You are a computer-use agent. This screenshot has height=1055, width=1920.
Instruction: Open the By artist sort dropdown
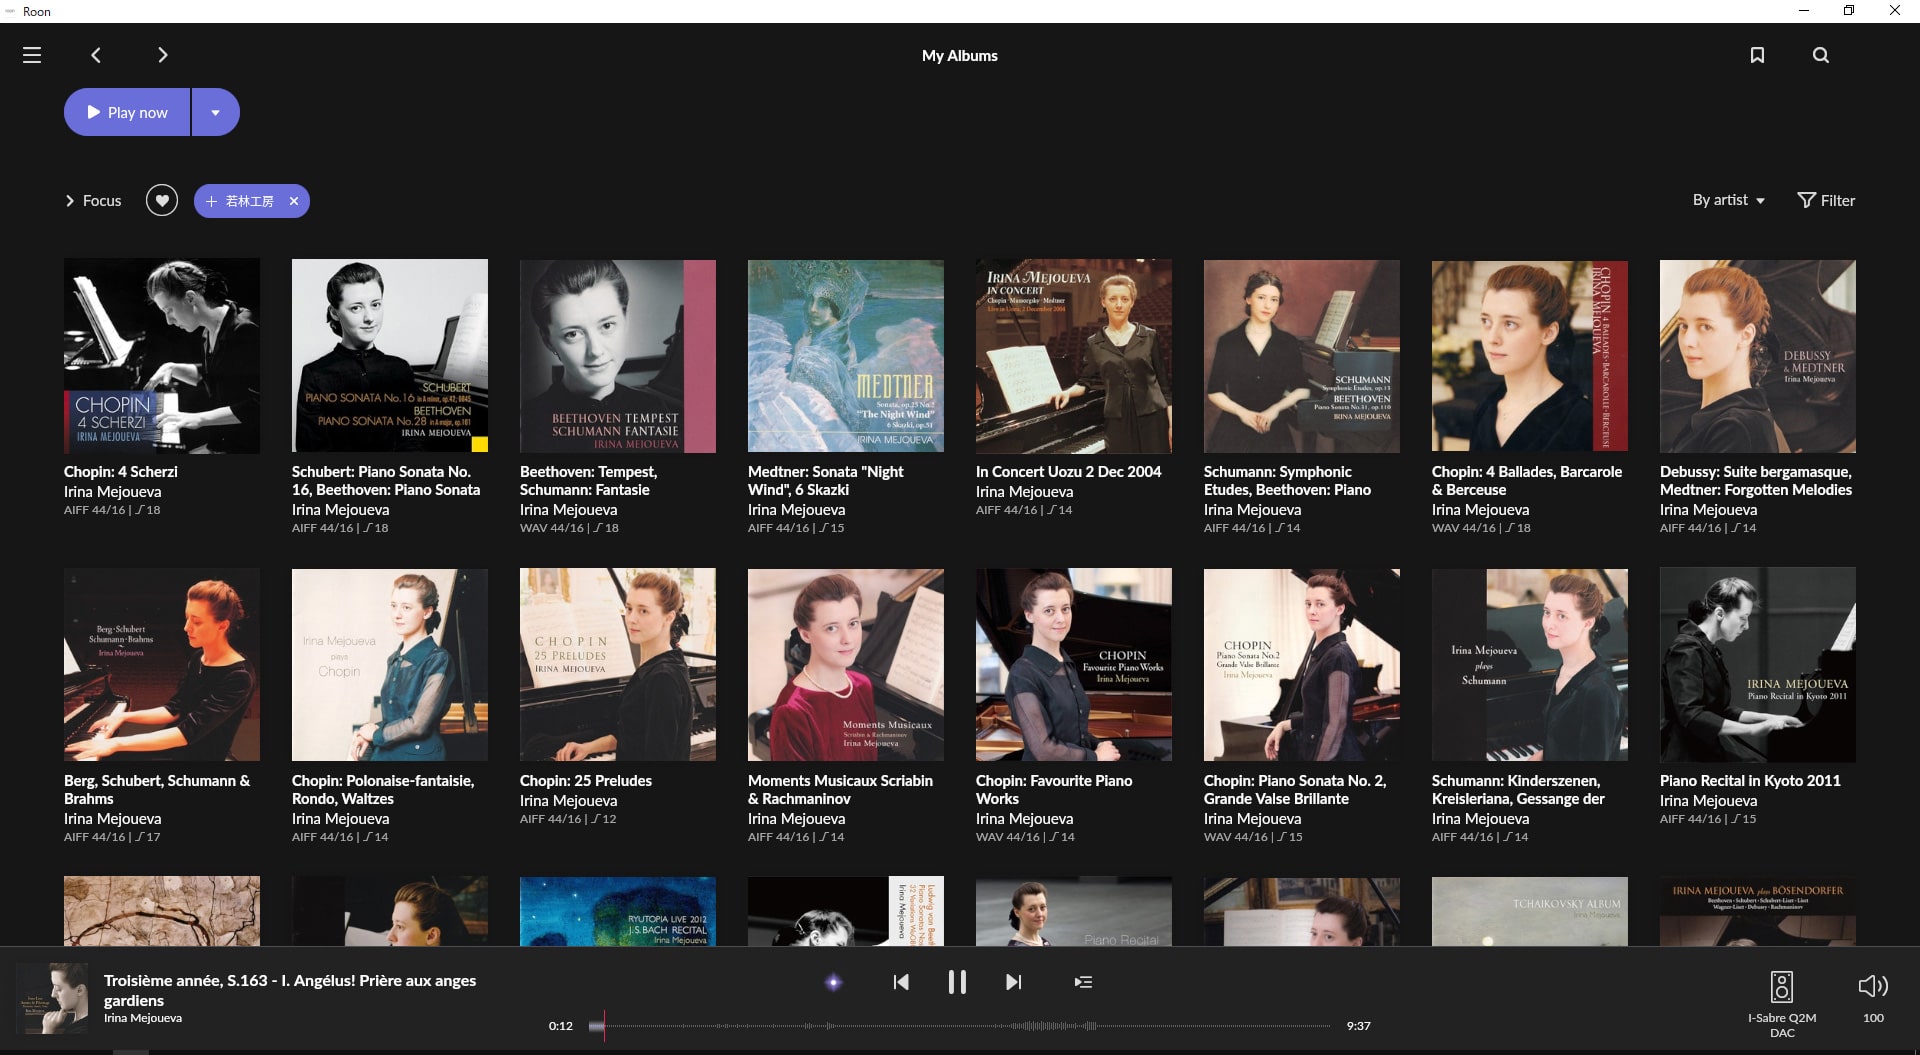pyautogui.click(x=1728, y=200)
